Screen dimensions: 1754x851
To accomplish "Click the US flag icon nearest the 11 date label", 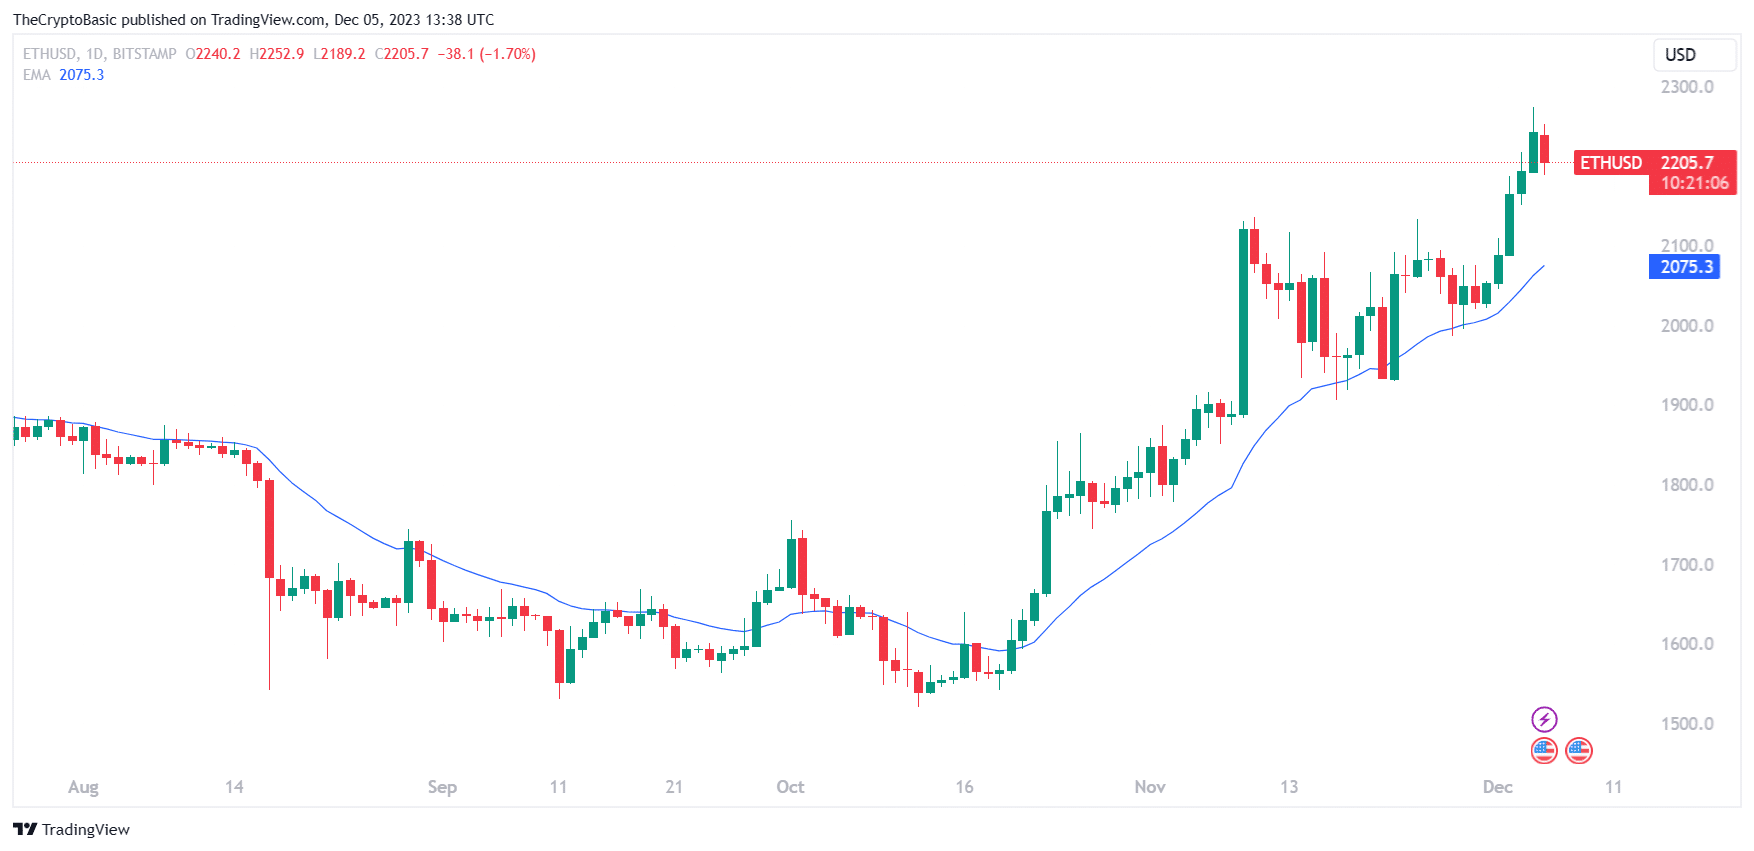I will pyautogui.click(x=1579, y=750).
